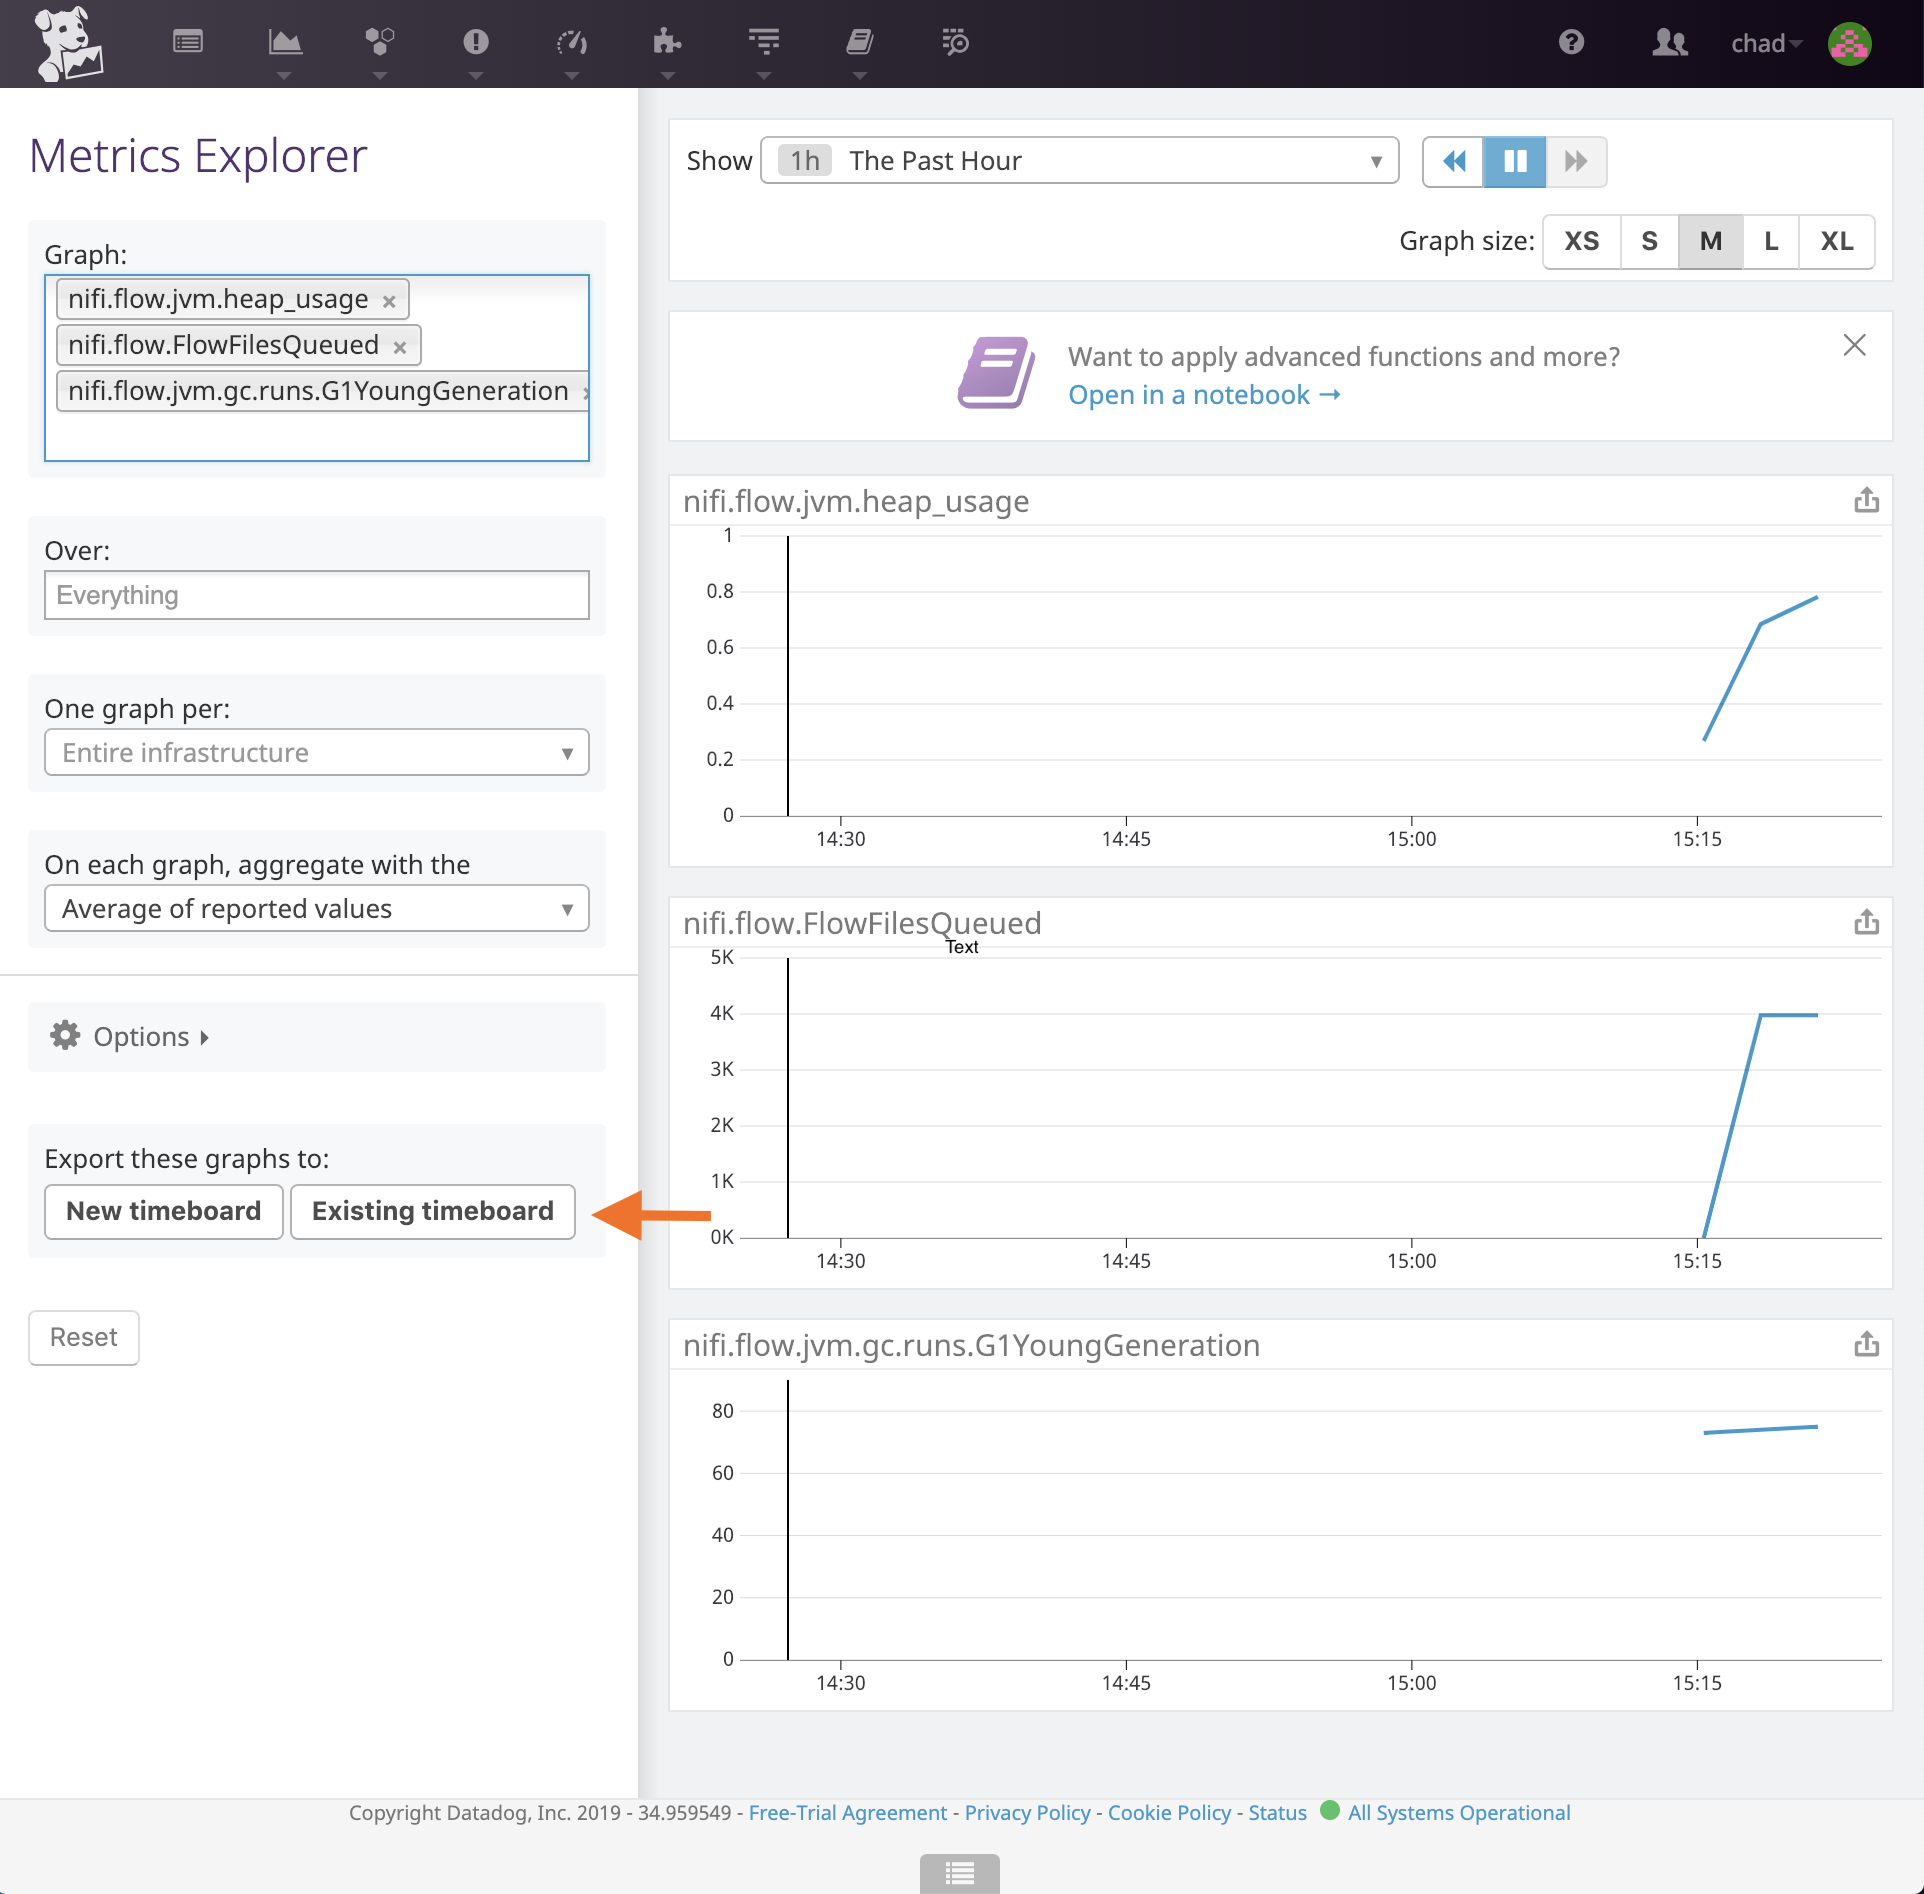Click the user avatar image
This screenshot has width=1924, height=1894.
tap(1849, 43)
